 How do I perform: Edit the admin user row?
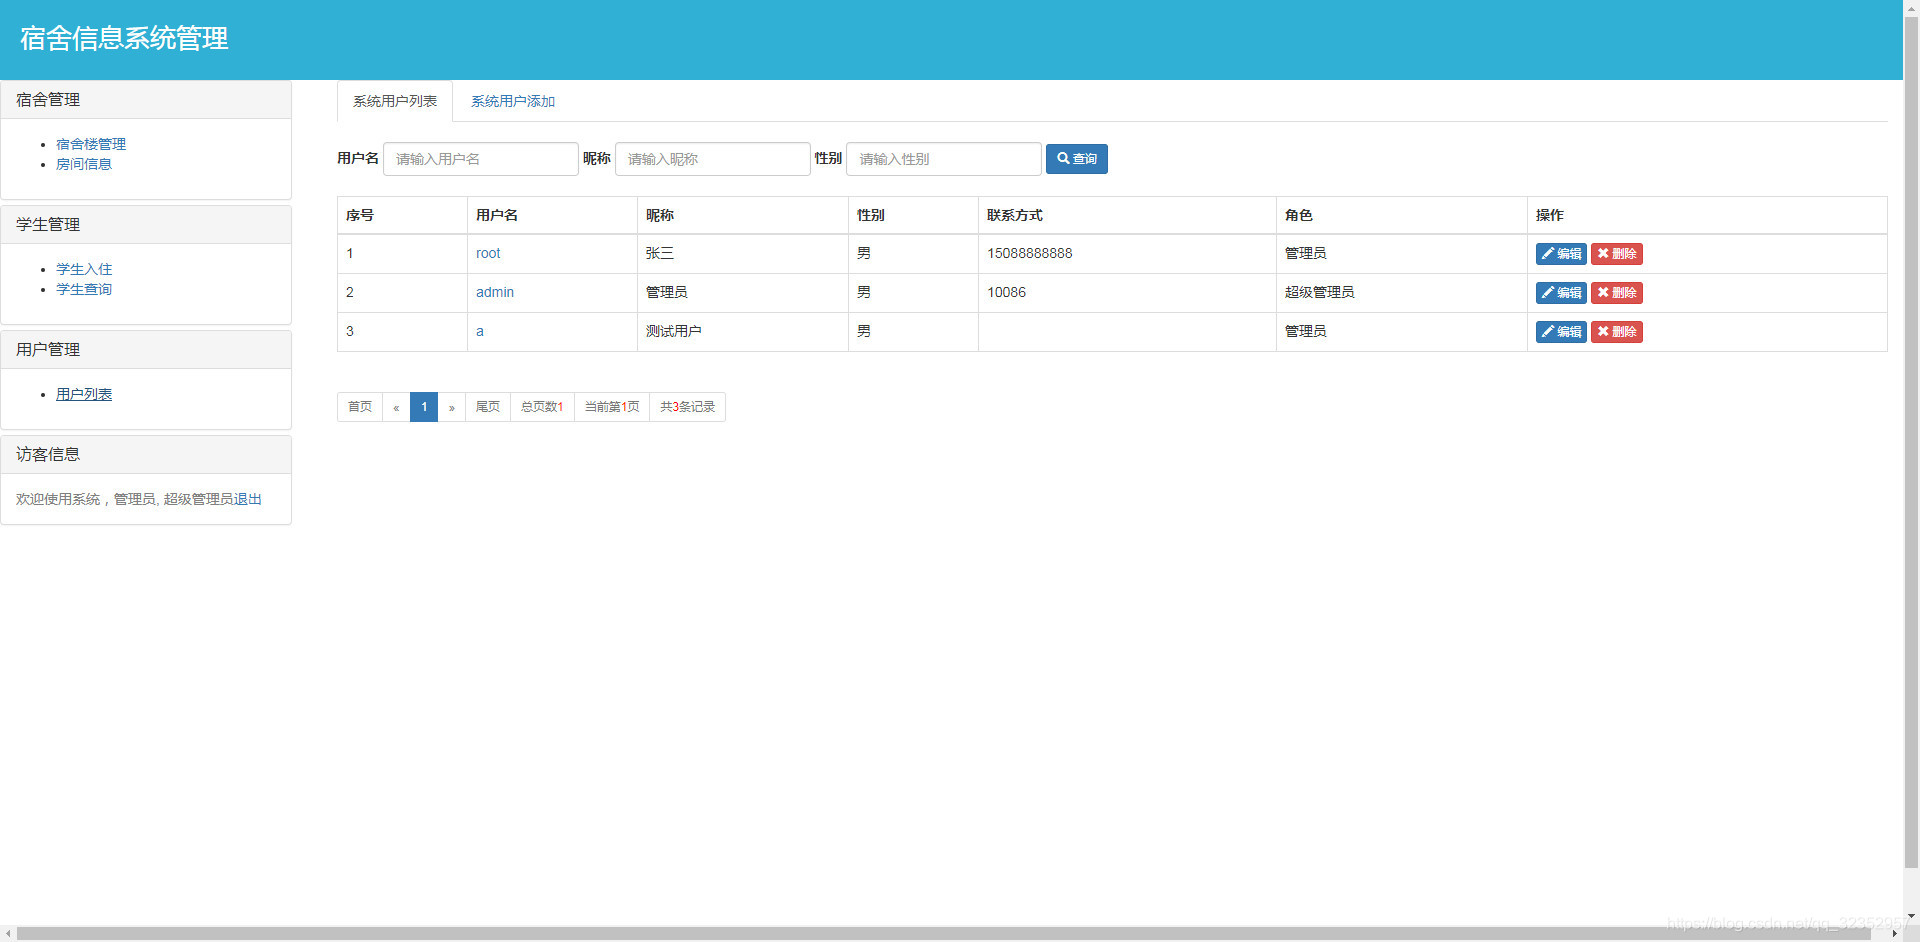point(1561,293)
